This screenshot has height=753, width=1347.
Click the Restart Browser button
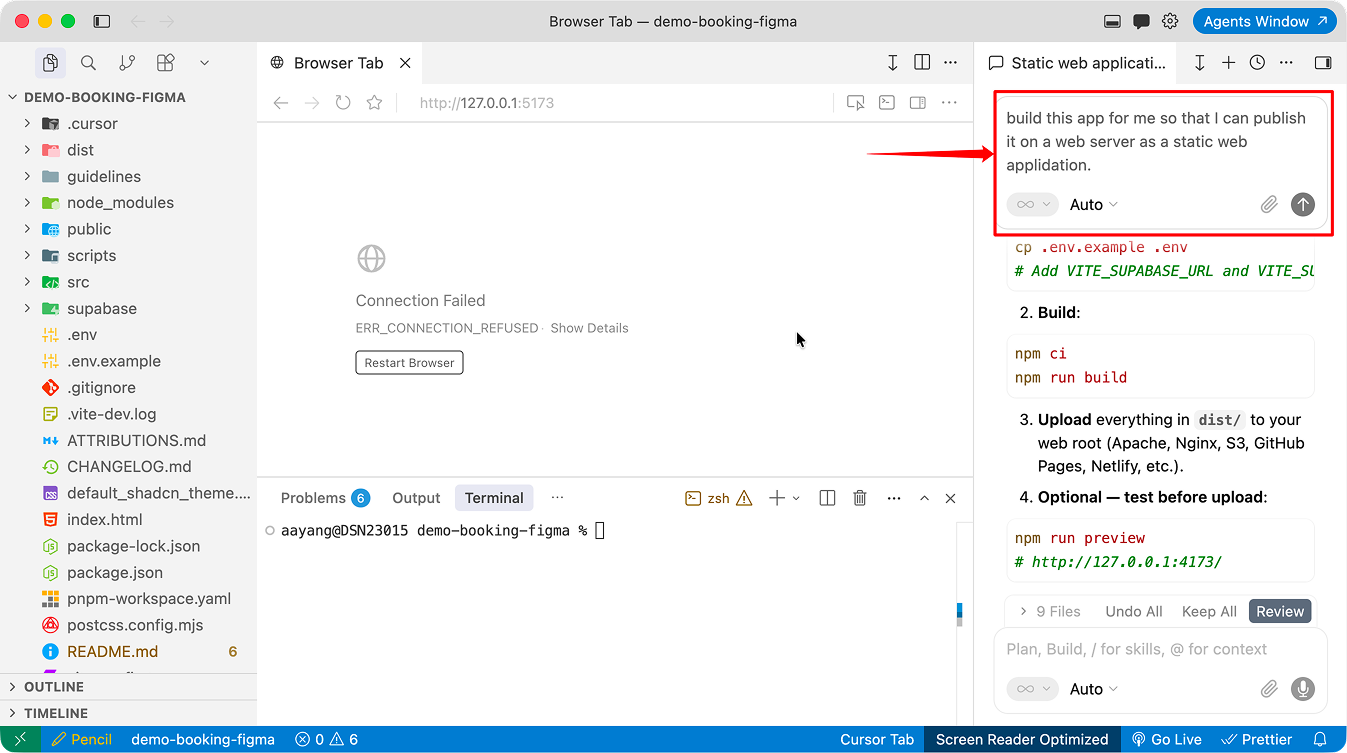click(x=409, y=363)
